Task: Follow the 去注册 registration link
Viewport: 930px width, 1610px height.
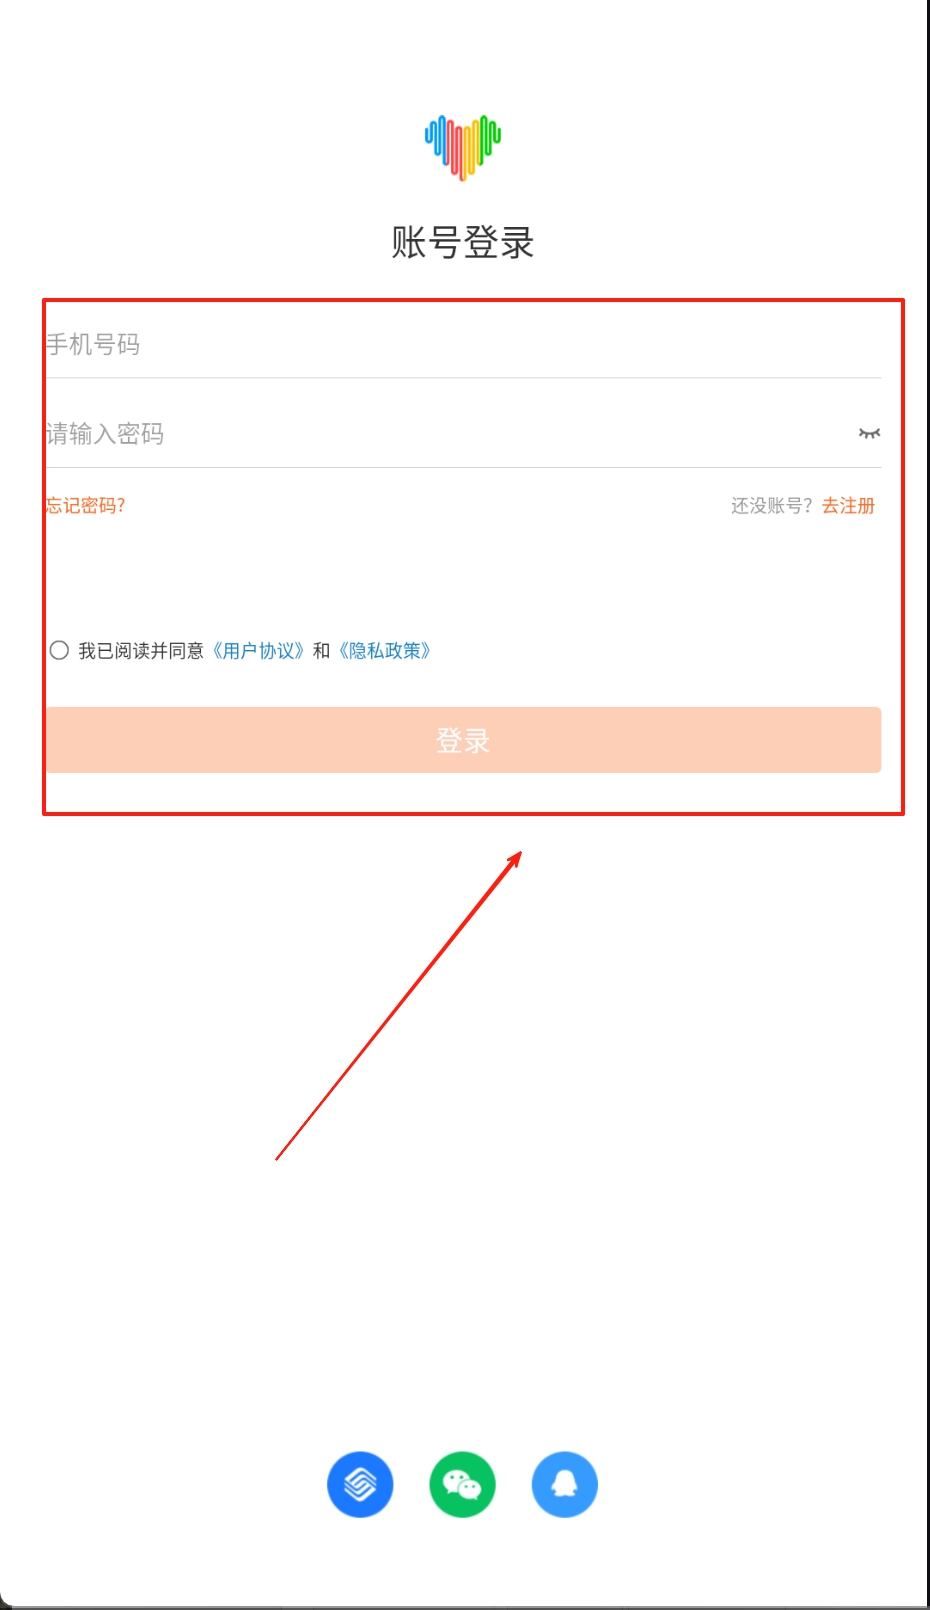Action: coord(848,505)
